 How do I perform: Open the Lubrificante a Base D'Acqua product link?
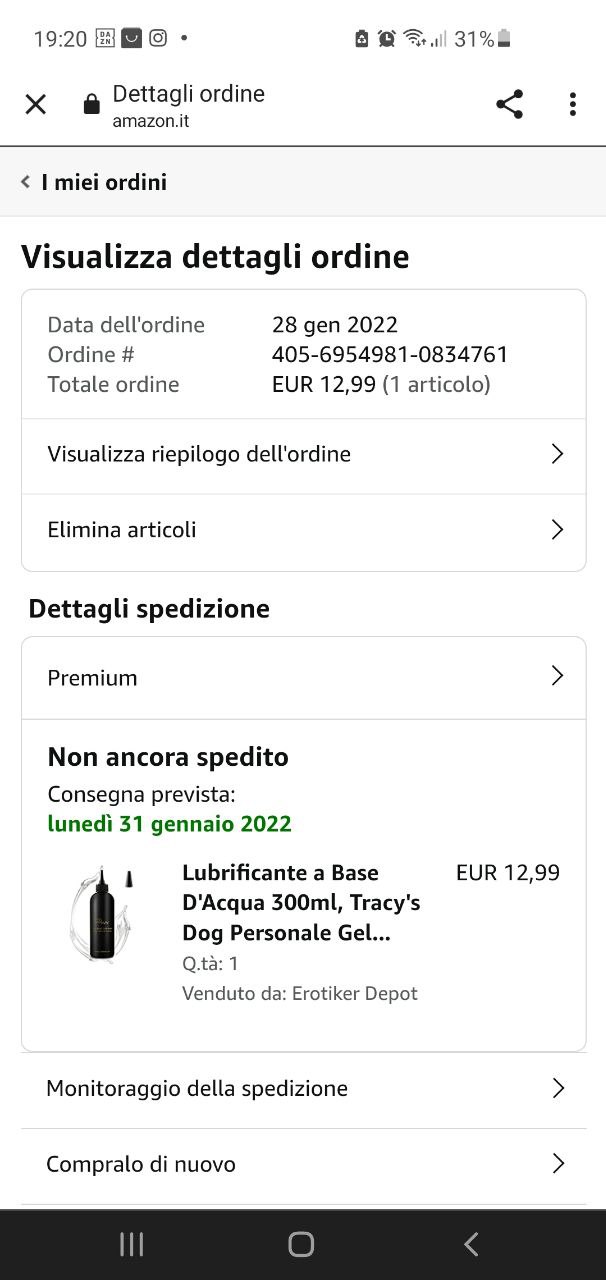pyautogui.click(x=300, y=903)
